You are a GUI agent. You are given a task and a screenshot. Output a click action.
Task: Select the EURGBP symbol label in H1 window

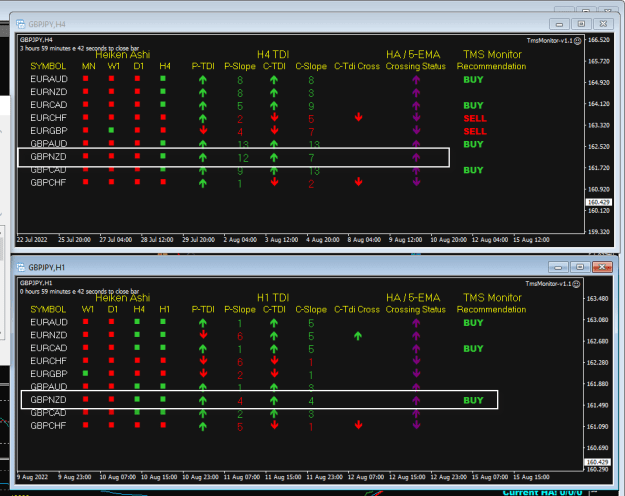click(49, 374)
